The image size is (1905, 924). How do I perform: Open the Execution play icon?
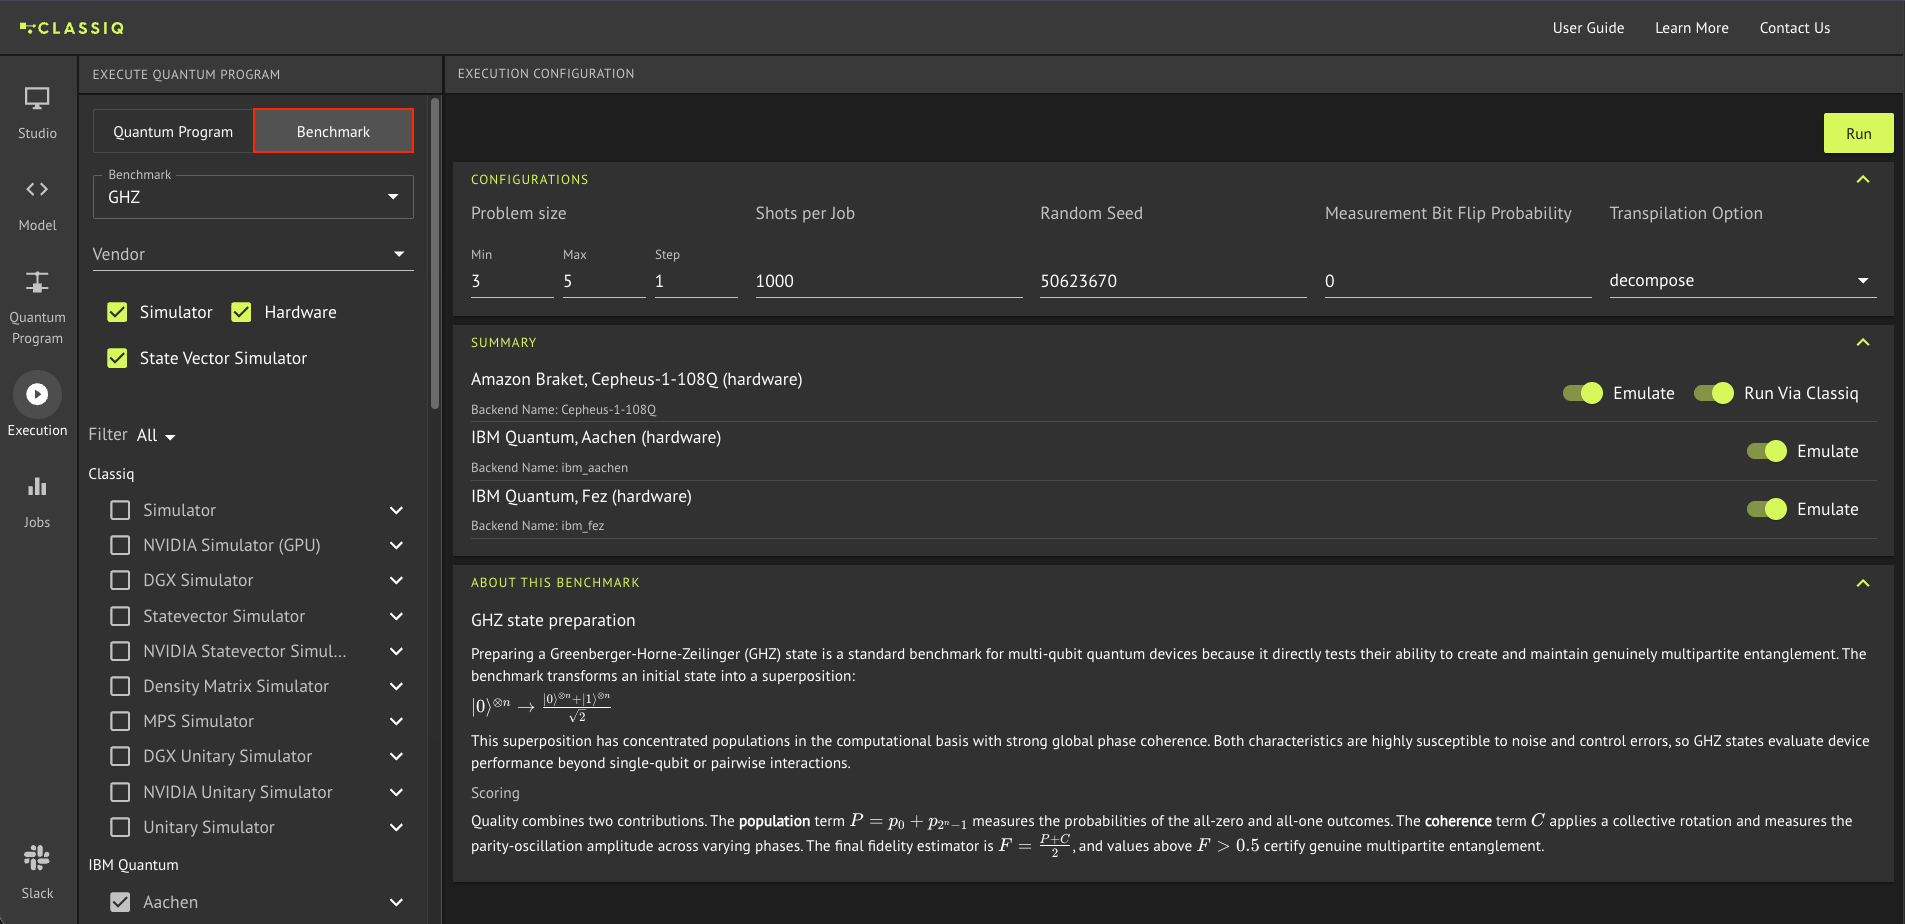pyautogui.click(x=37, y=395)
